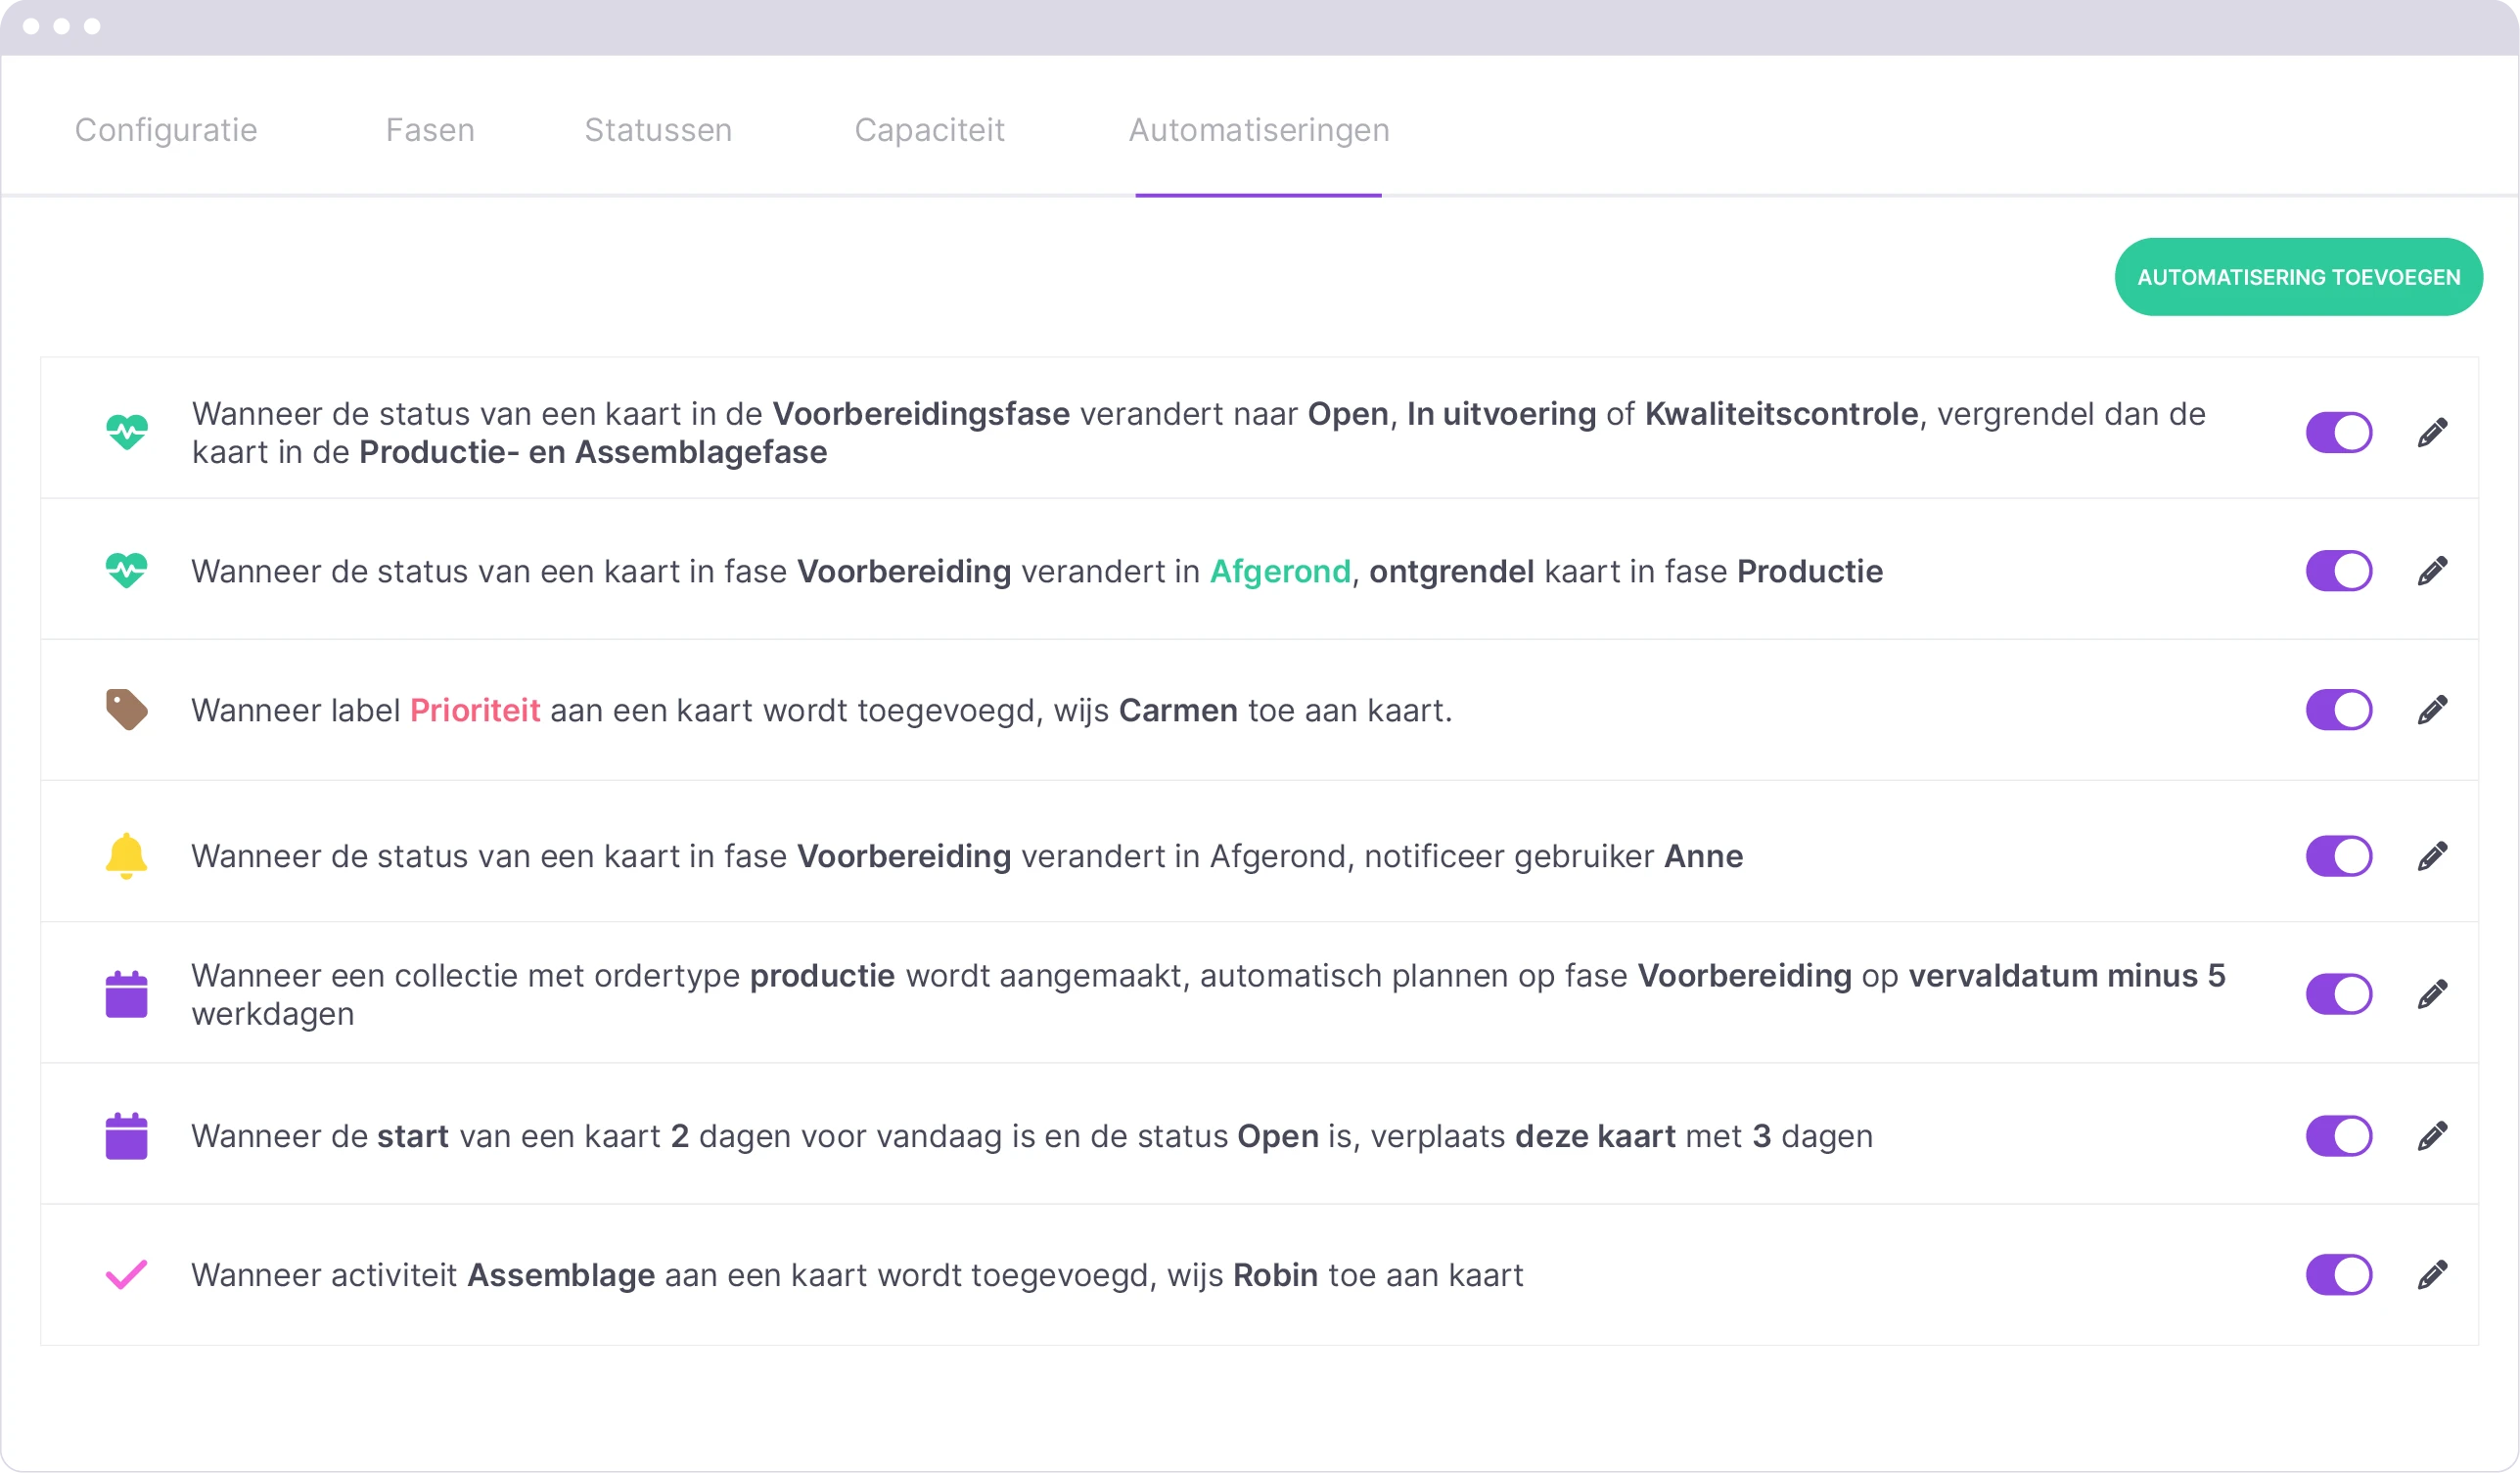Select the pink checkmark icon on the Assemblage rule
The image size is (2520, 1473).
[127, 1274]
